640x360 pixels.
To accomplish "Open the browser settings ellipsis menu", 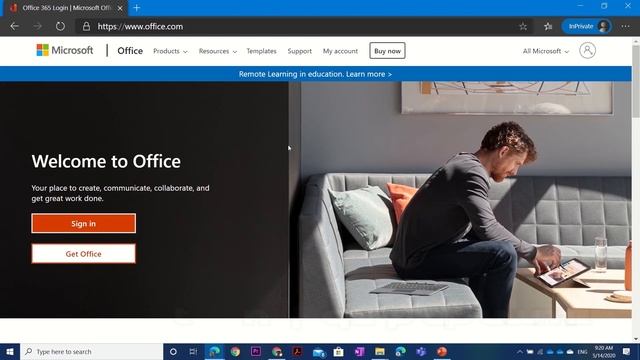I will point(625,27).
